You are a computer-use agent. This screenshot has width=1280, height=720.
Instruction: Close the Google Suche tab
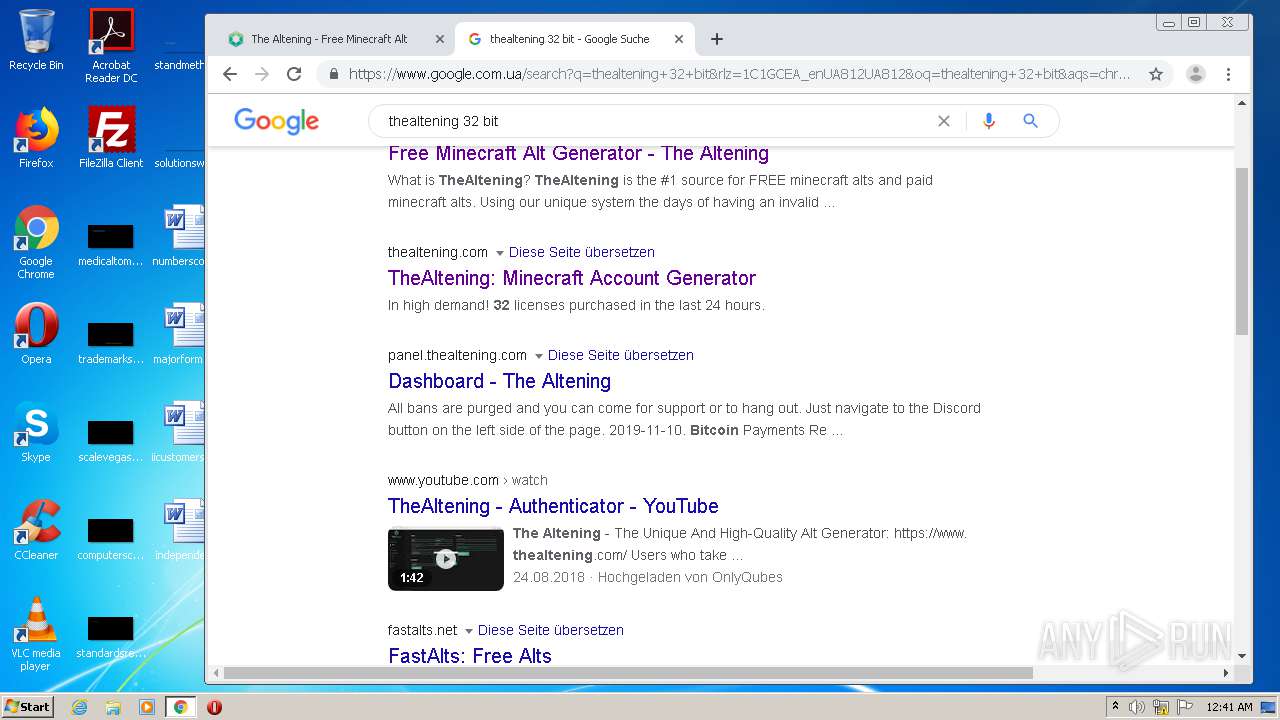(679, 39)
